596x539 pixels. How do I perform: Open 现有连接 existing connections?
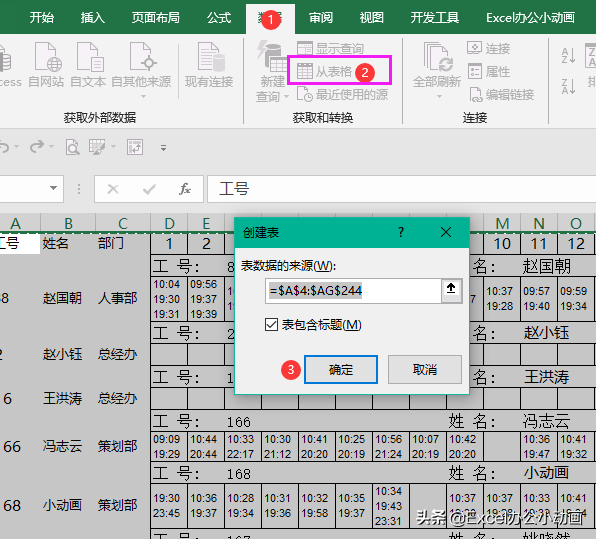click(x=209, y=65)
